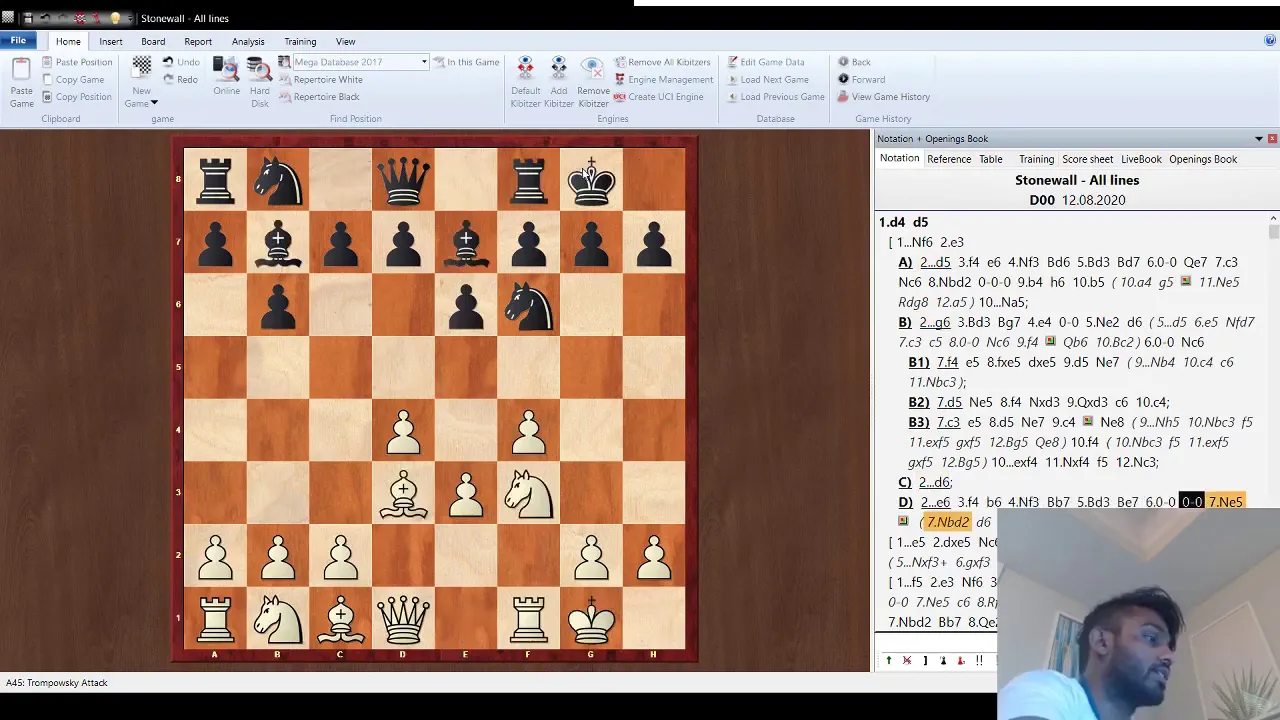1280x720 pixels.
Task: Click the red pawn annotation icon
Action: click(x=961, y=660)
